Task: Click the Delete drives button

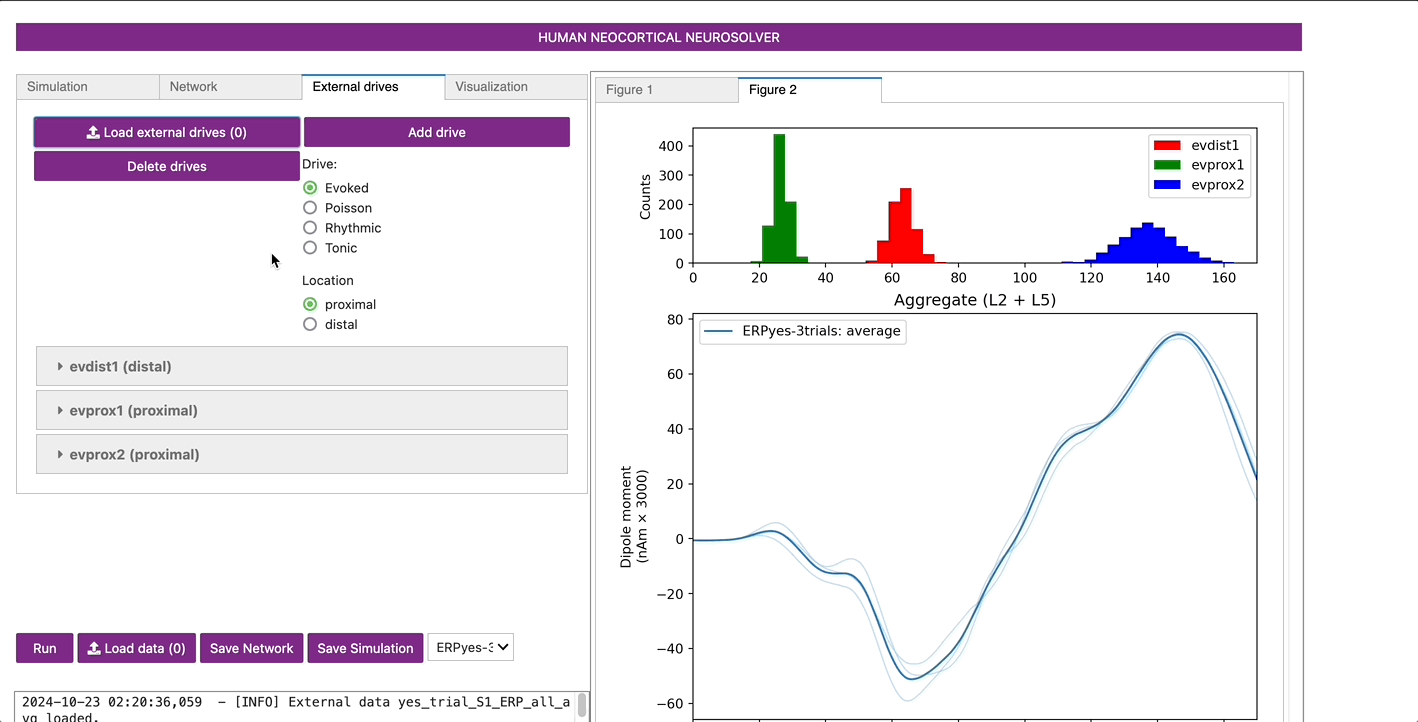Action: pyautogui.click(x=167, y=166)
